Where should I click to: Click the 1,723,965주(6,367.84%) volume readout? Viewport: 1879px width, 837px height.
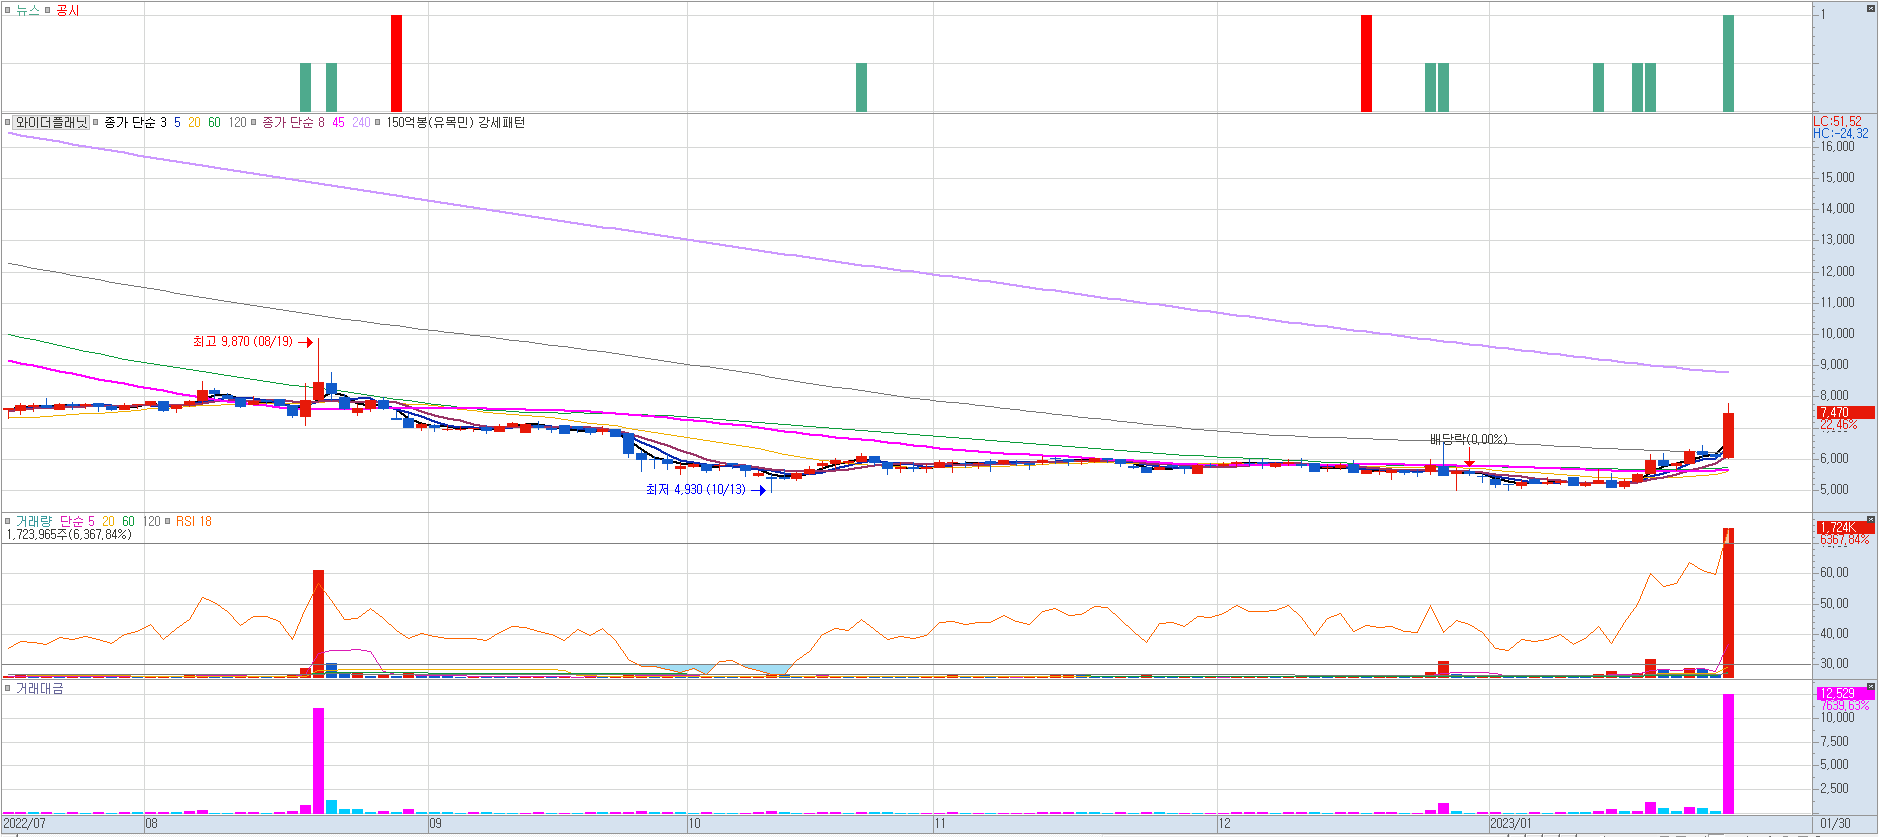(x=69, y=535)
